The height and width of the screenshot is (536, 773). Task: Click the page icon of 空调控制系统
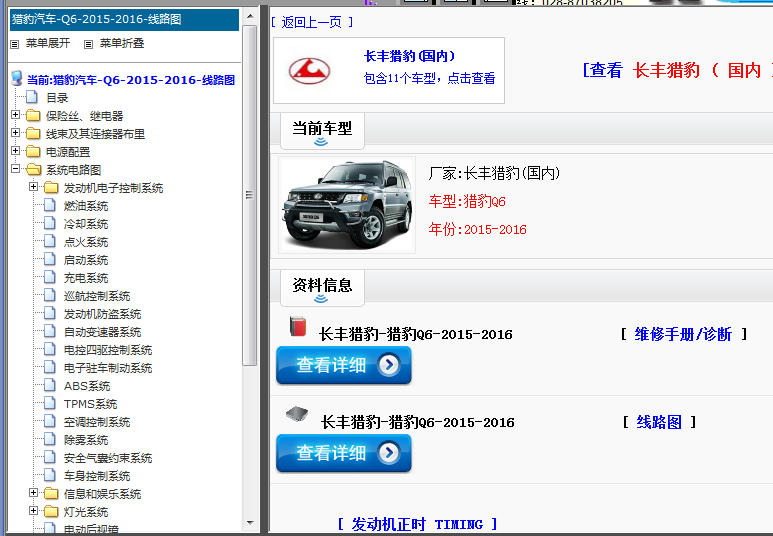point(50,421)
